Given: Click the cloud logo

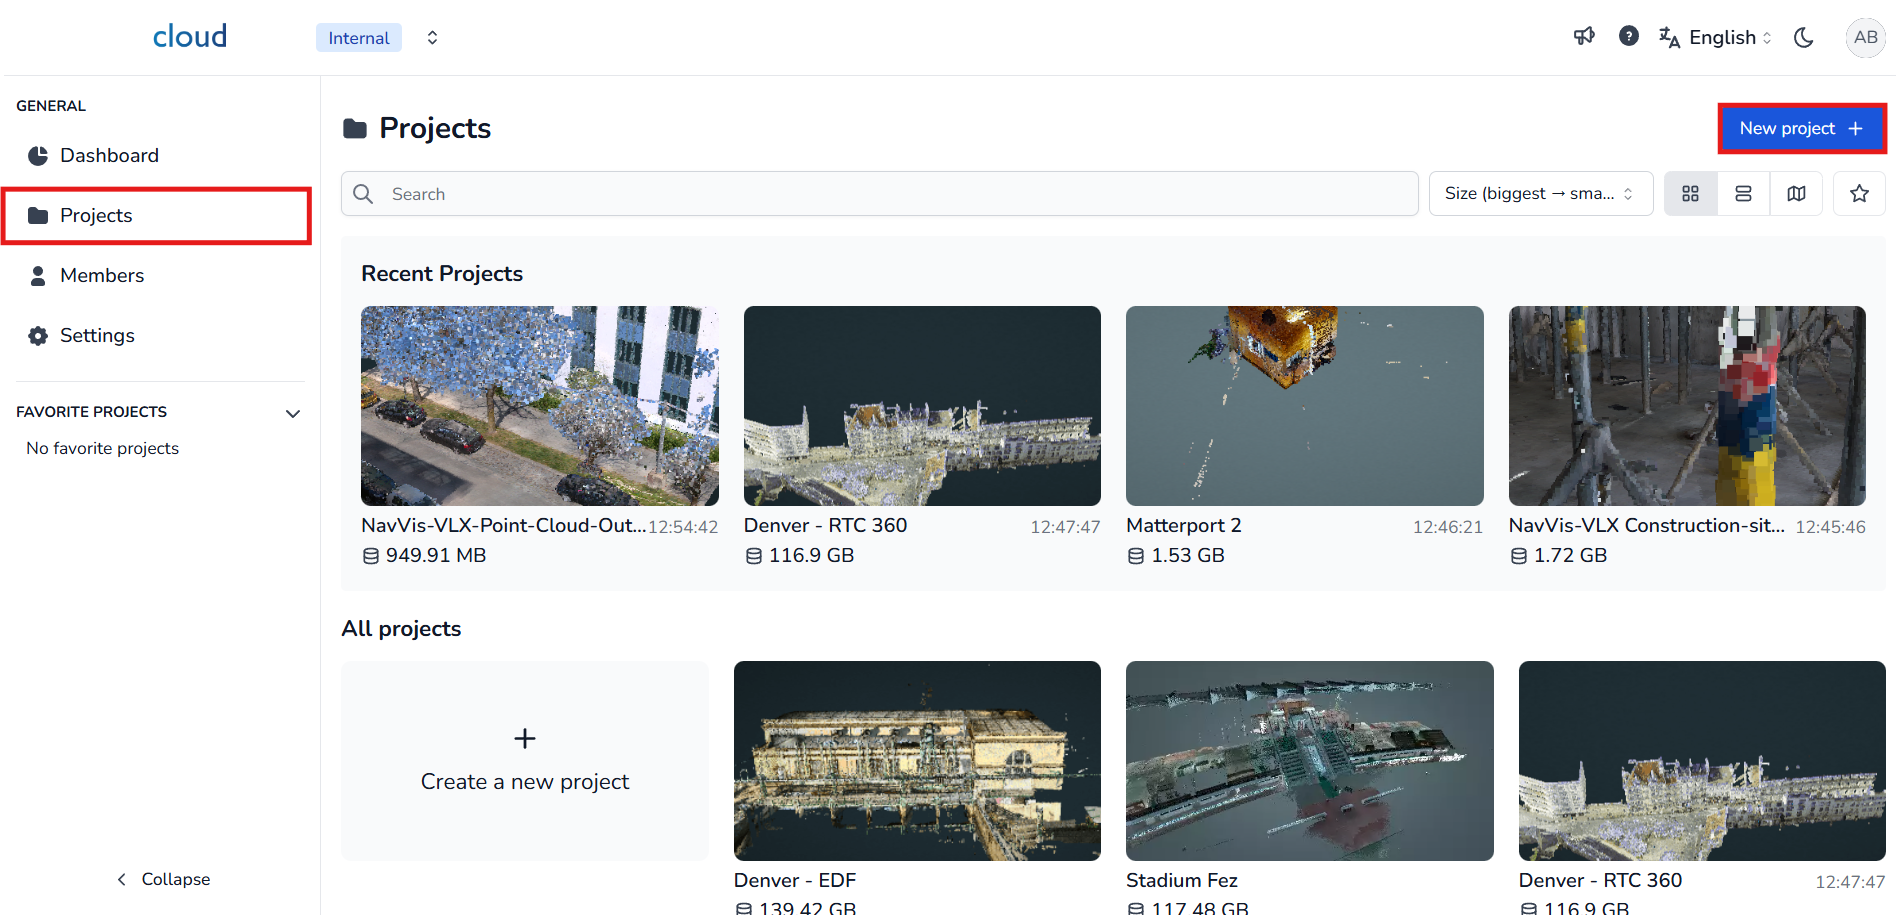Looking at the screenshot, I should pos(190,37).
